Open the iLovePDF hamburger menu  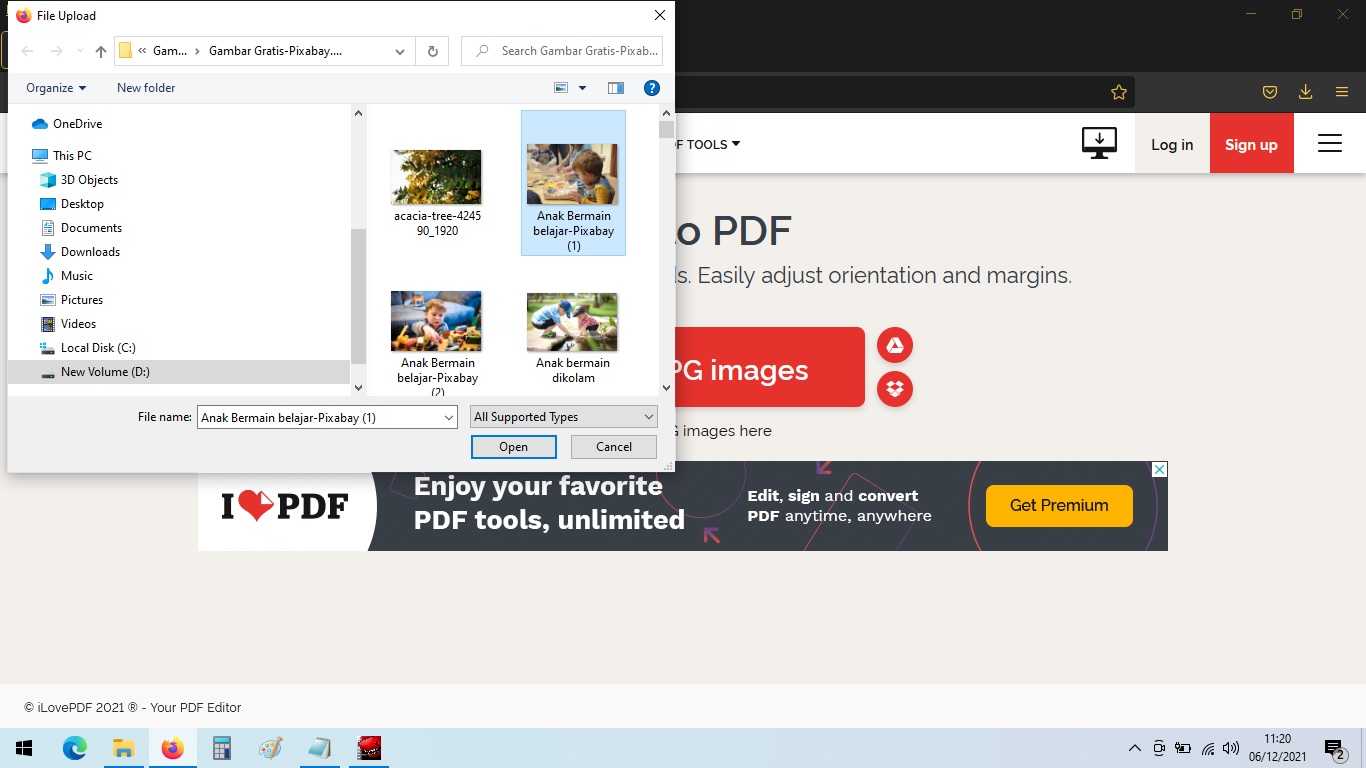[1330, 143]
